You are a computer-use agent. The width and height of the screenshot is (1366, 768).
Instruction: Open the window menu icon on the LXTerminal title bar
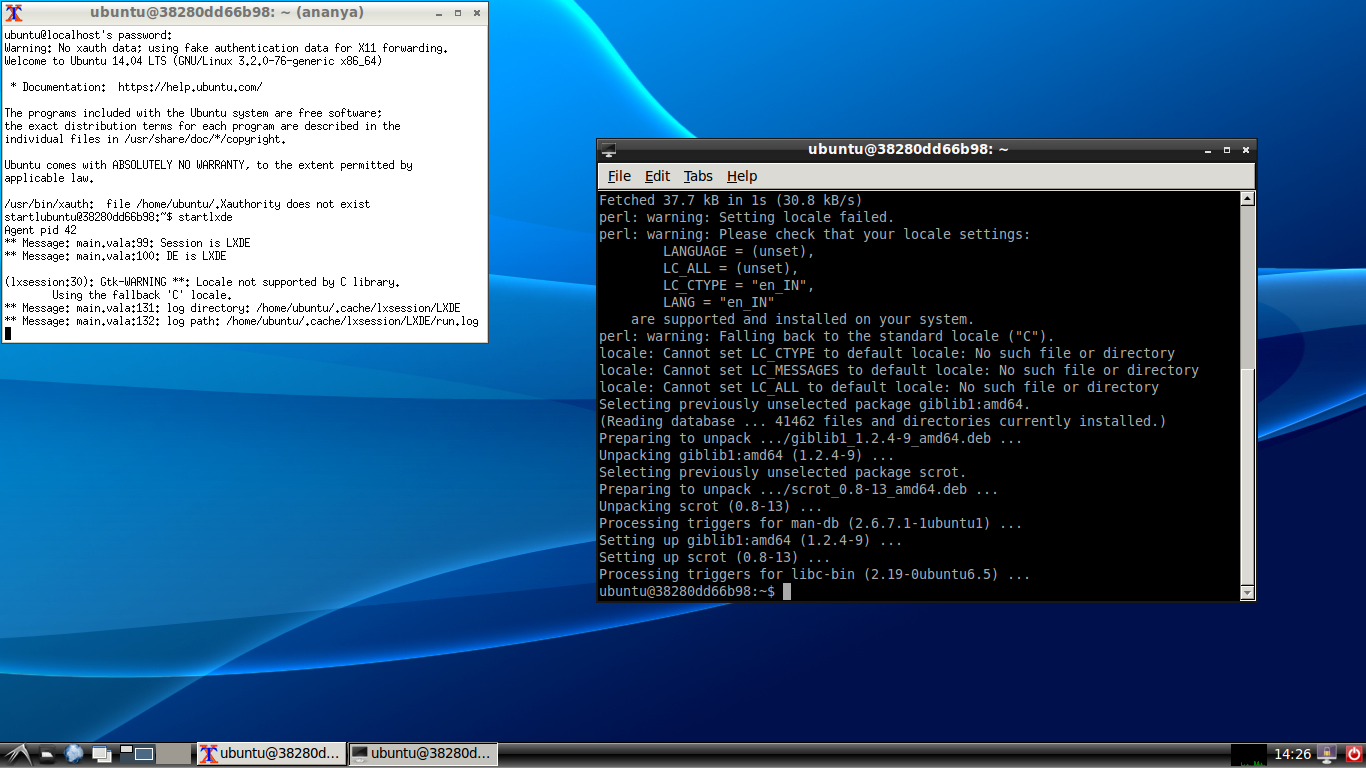pyautogui.click(x=608, y=150)
